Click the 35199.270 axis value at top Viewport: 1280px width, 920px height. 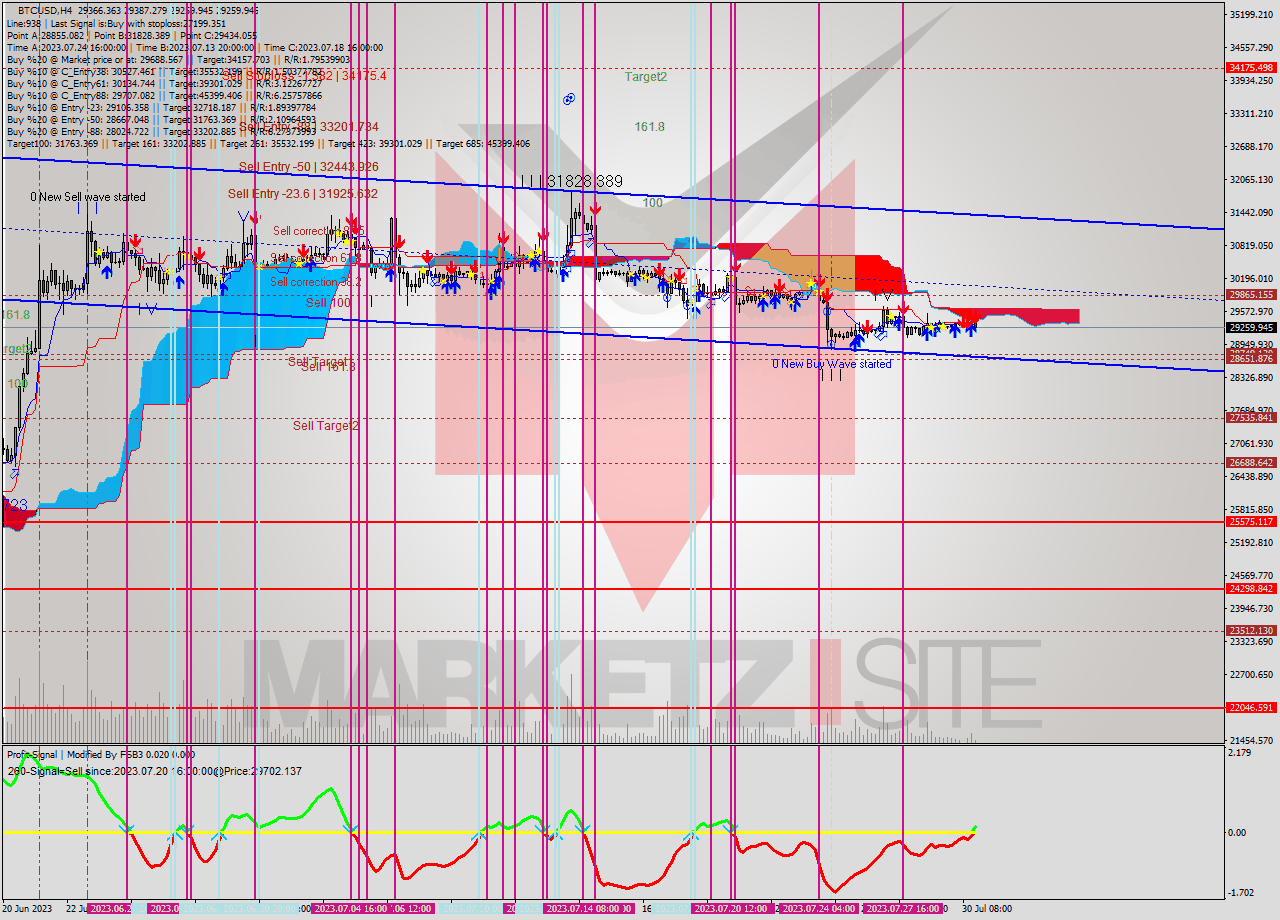point(1251,15)
